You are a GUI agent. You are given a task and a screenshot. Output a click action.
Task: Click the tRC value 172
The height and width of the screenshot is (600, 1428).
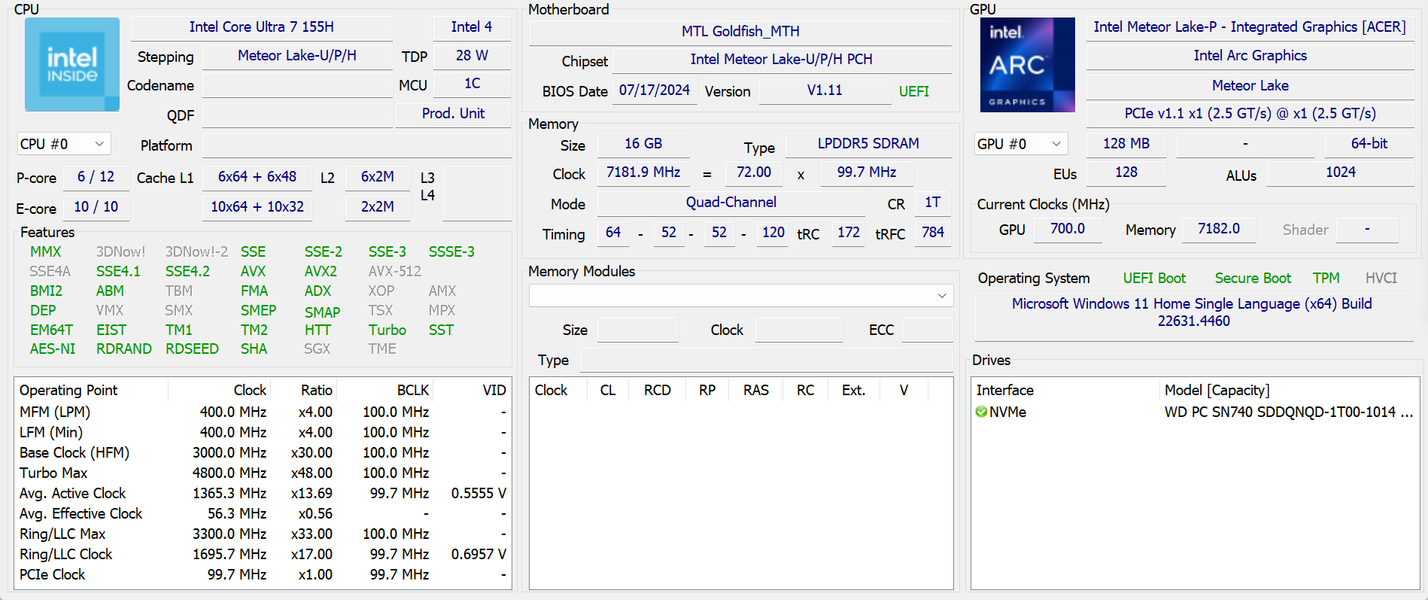point(849,233)
